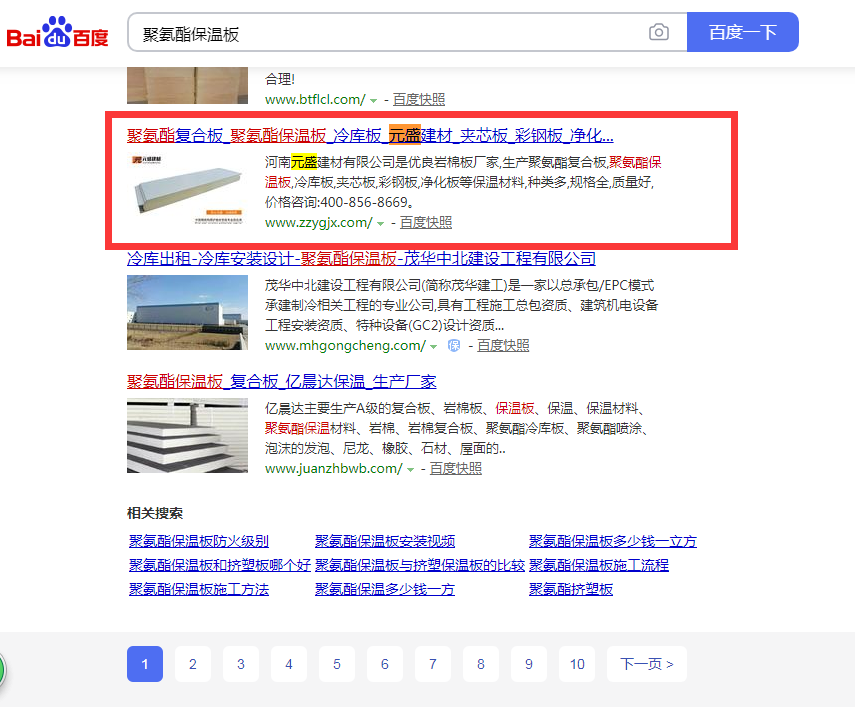The width and height of the screenshot is (855, 707).
Task: Go to results page 10
Action: pyautogui.click(x=577, y=664)
